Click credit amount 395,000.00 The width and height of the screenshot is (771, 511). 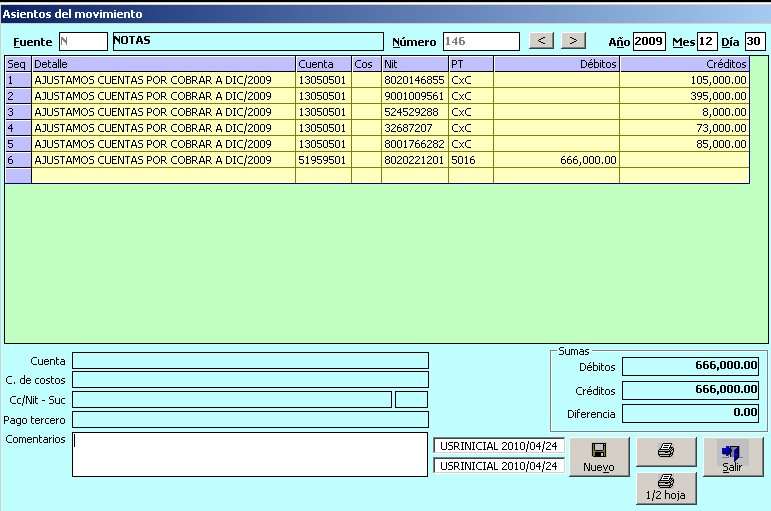click(x=685, y=96)
